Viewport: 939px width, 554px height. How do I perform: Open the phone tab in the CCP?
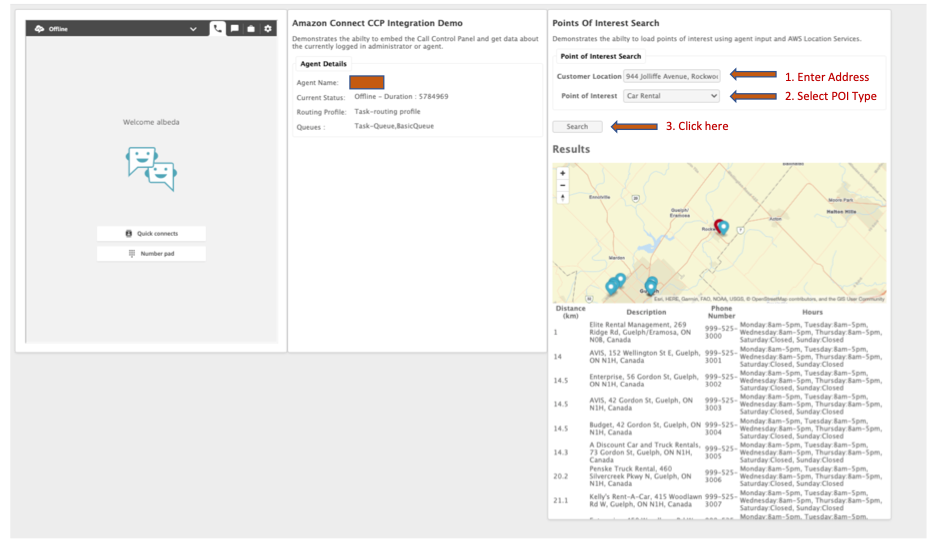point(217,28)
